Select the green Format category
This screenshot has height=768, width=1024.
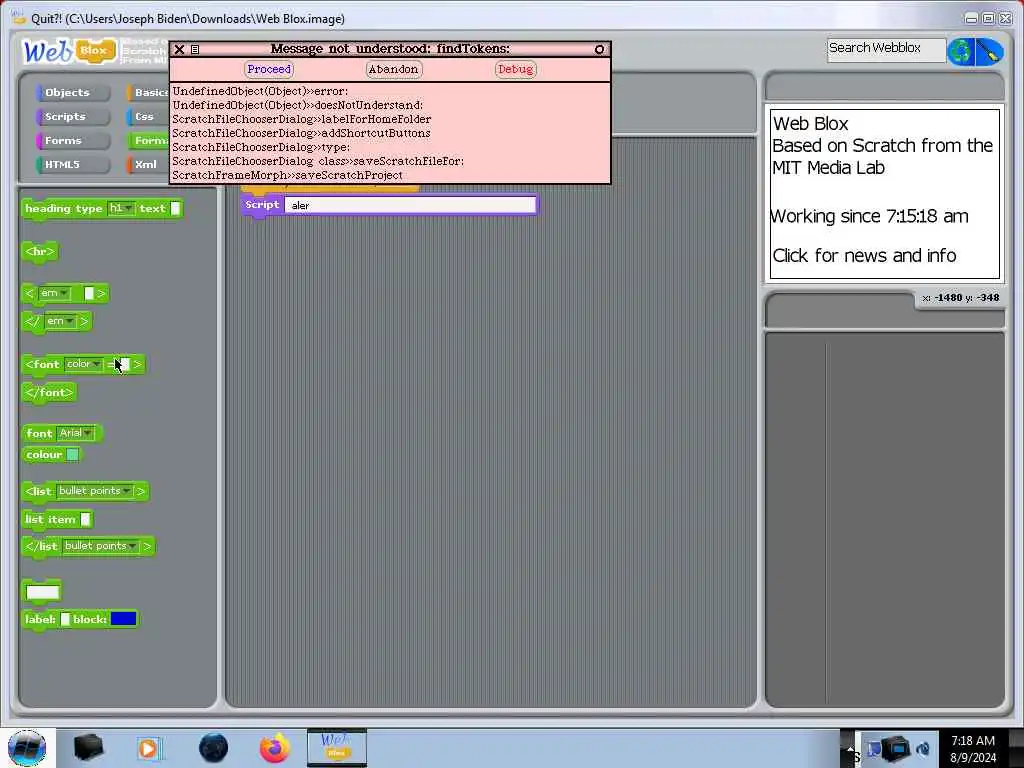pyautogui.click(x=148, y=140)
